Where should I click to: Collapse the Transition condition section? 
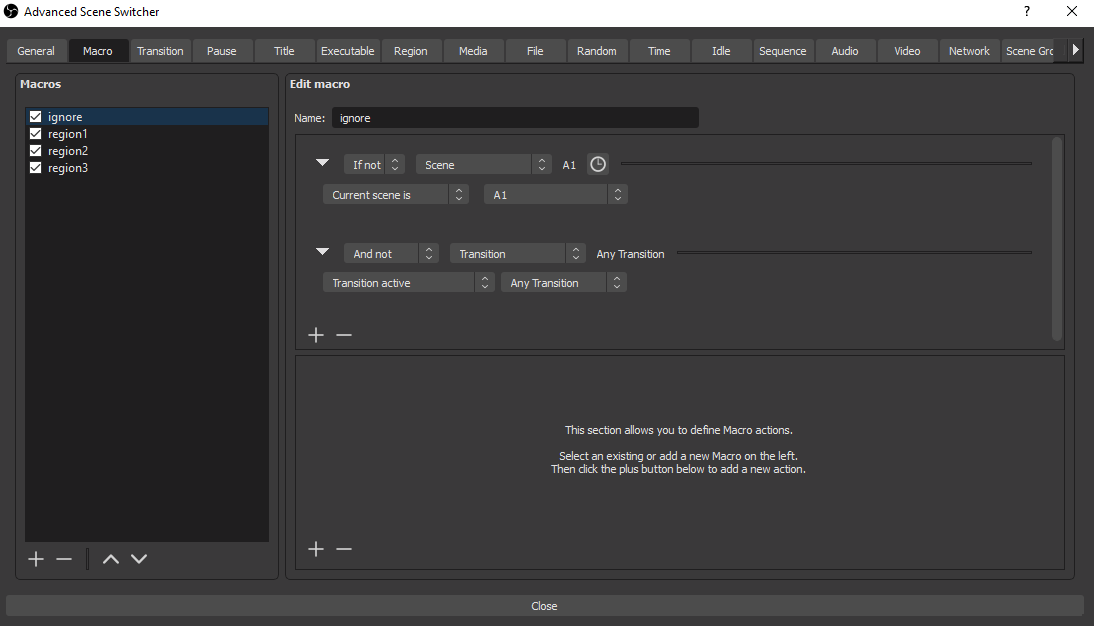click(322, 251)
